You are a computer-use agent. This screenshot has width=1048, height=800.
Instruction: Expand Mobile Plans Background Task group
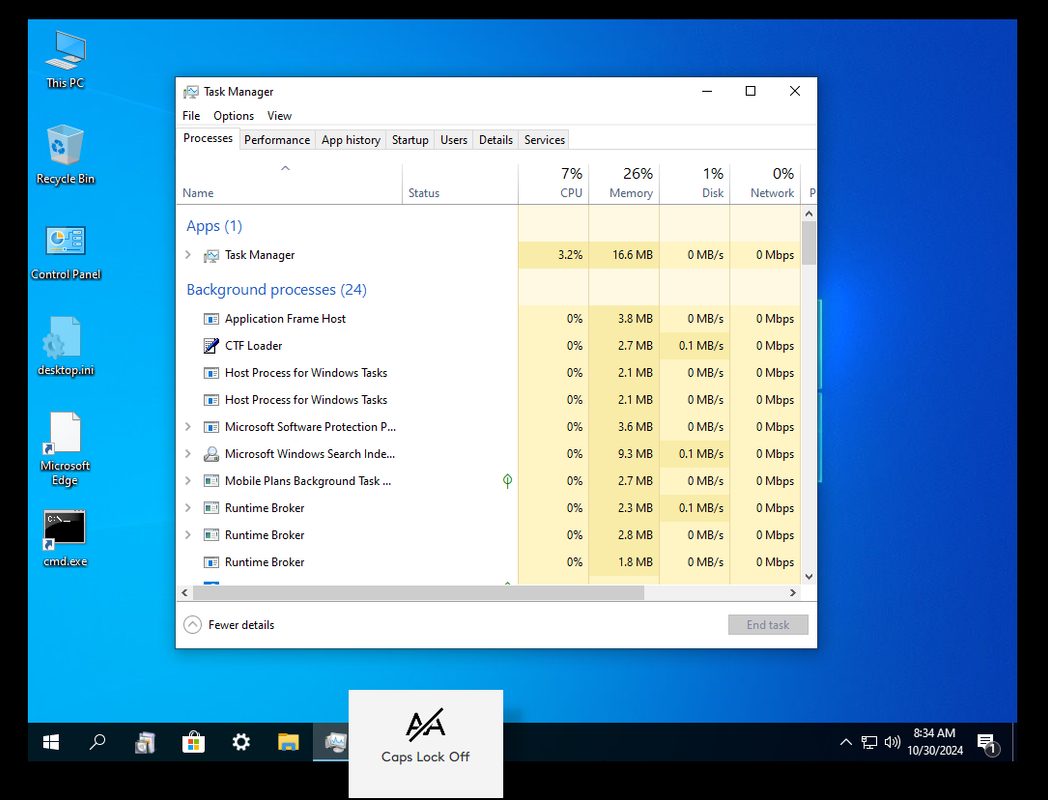pos(188,481)
